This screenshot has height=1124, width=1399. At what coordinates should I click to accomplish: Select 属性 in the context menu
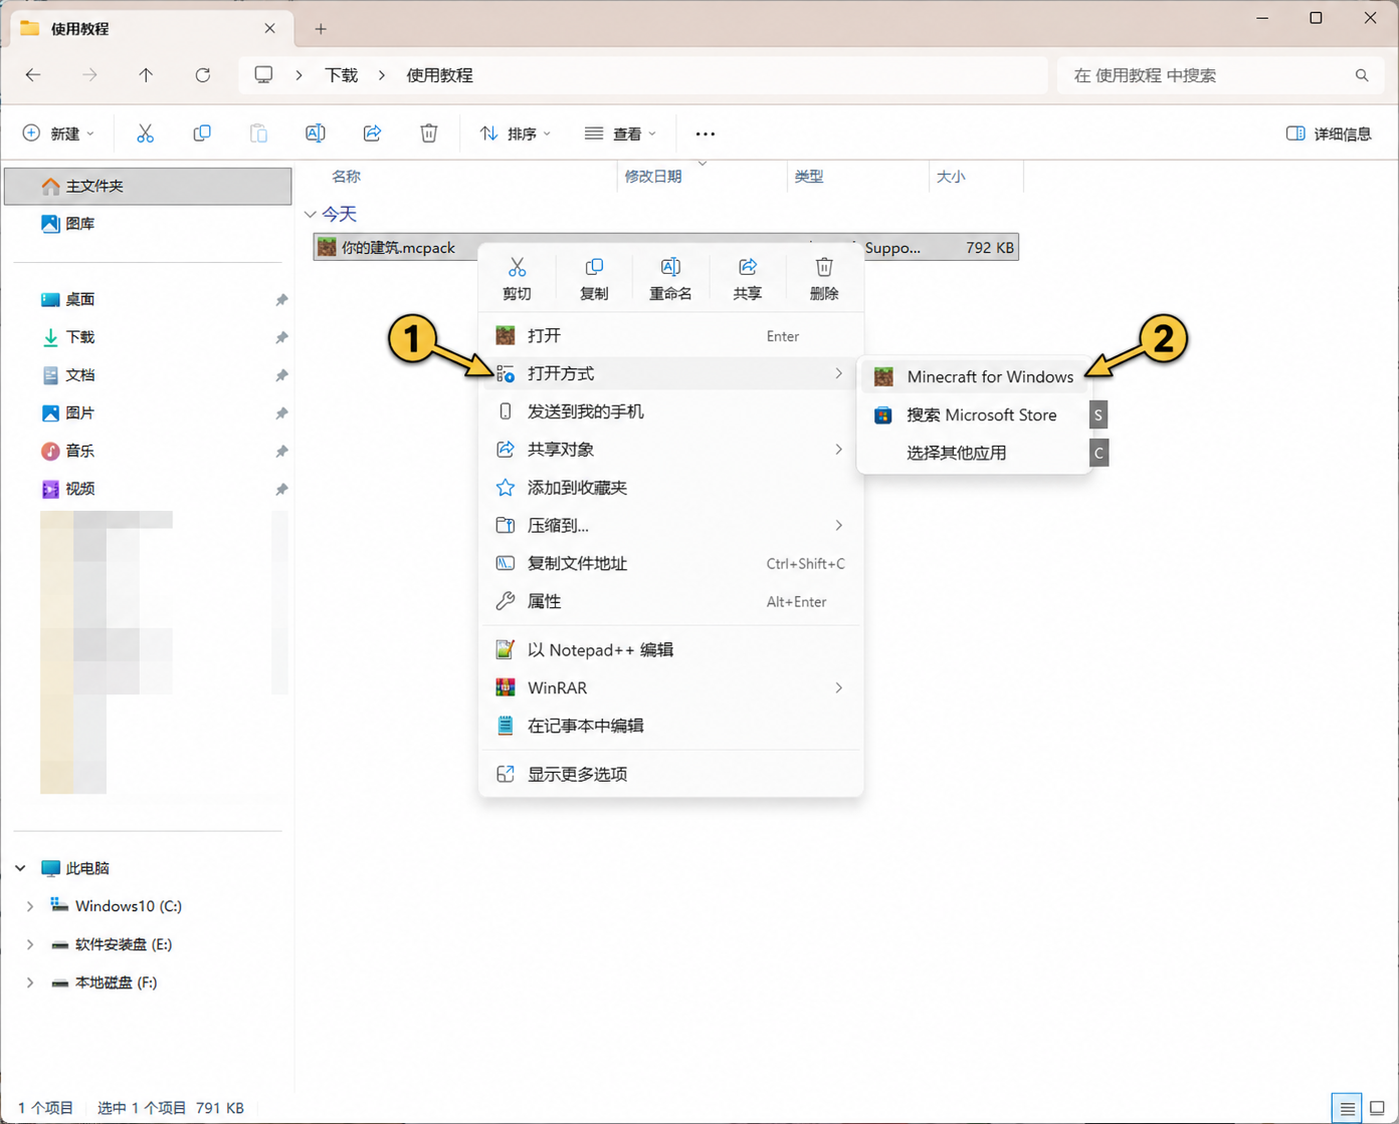click(x=671, y=601)
